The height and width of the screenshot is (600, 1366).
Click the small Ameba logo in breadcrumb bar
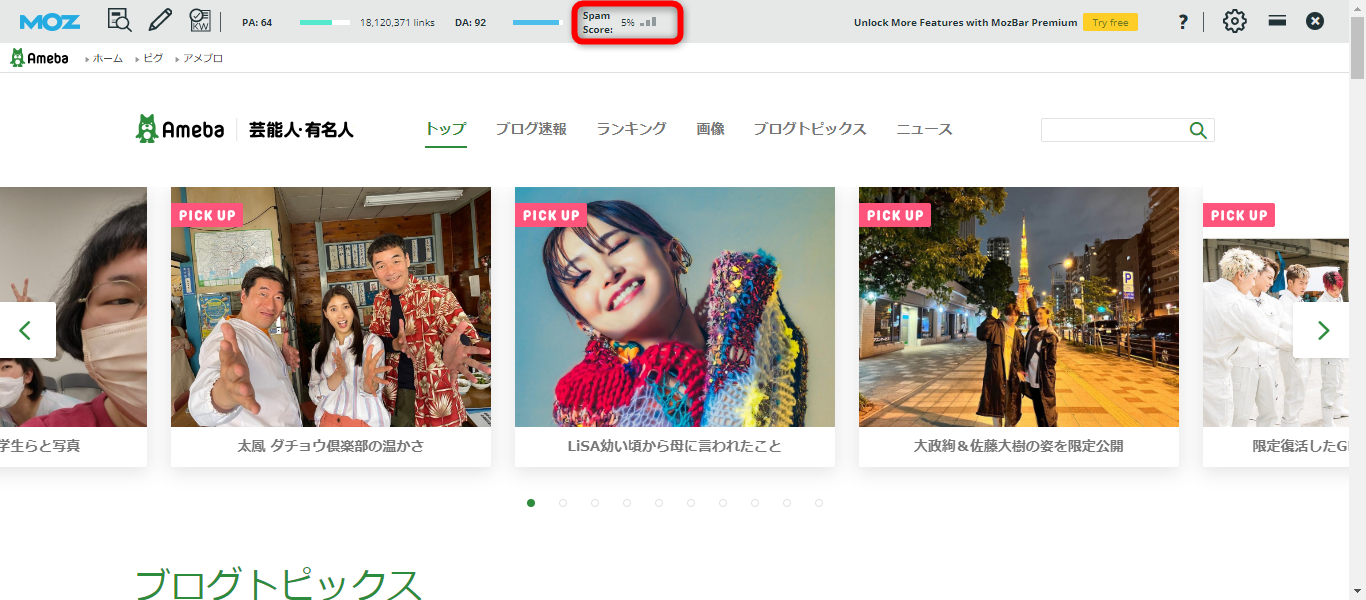[x=39, y=58]
